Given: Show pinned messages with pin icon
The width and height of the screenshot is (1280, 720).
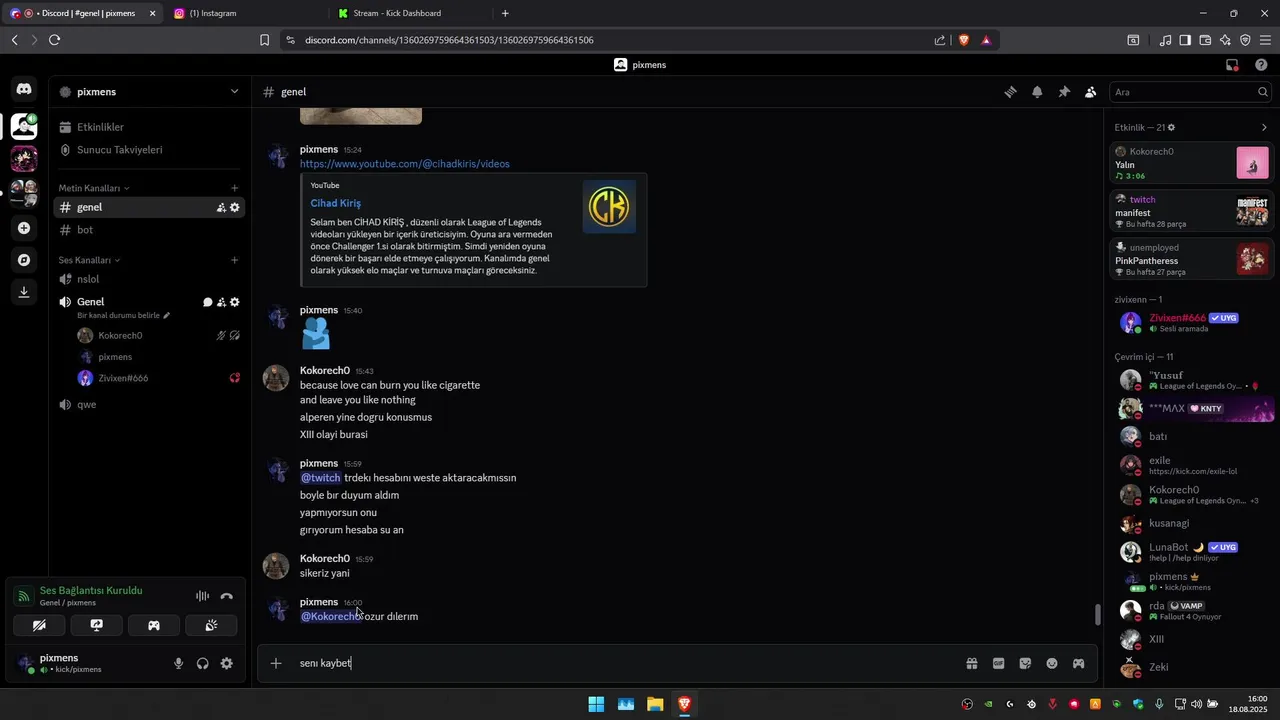Looking at the screenshot, I should pyautogui.click(x=1064, y=92).
